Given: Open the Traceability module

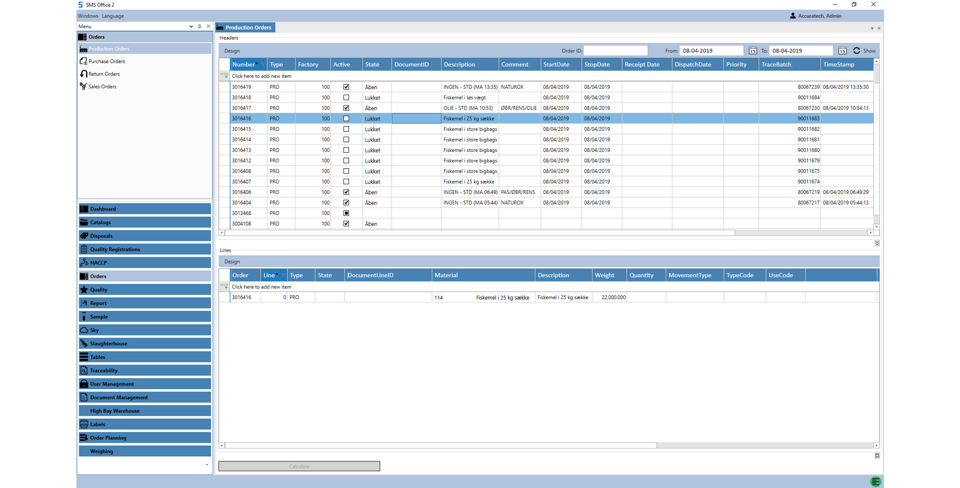Looking at the screenshot, I should coord(104,370).
